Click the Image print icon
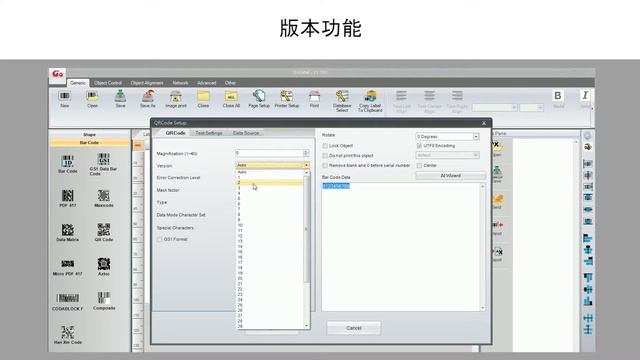The width and height of the screenshot is (640, 360). [x=176, y=99]
